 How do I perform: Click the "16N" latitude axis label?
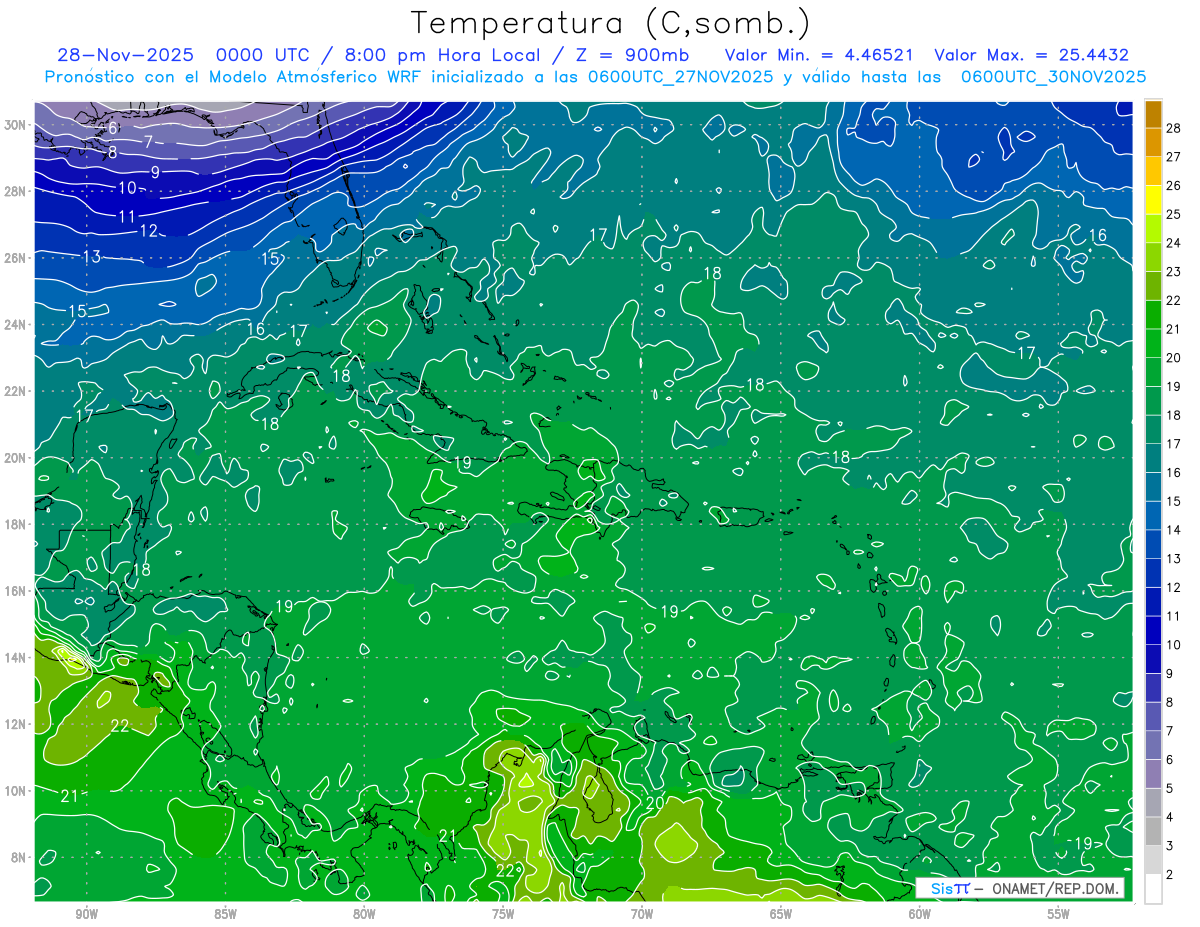(17, 591)
